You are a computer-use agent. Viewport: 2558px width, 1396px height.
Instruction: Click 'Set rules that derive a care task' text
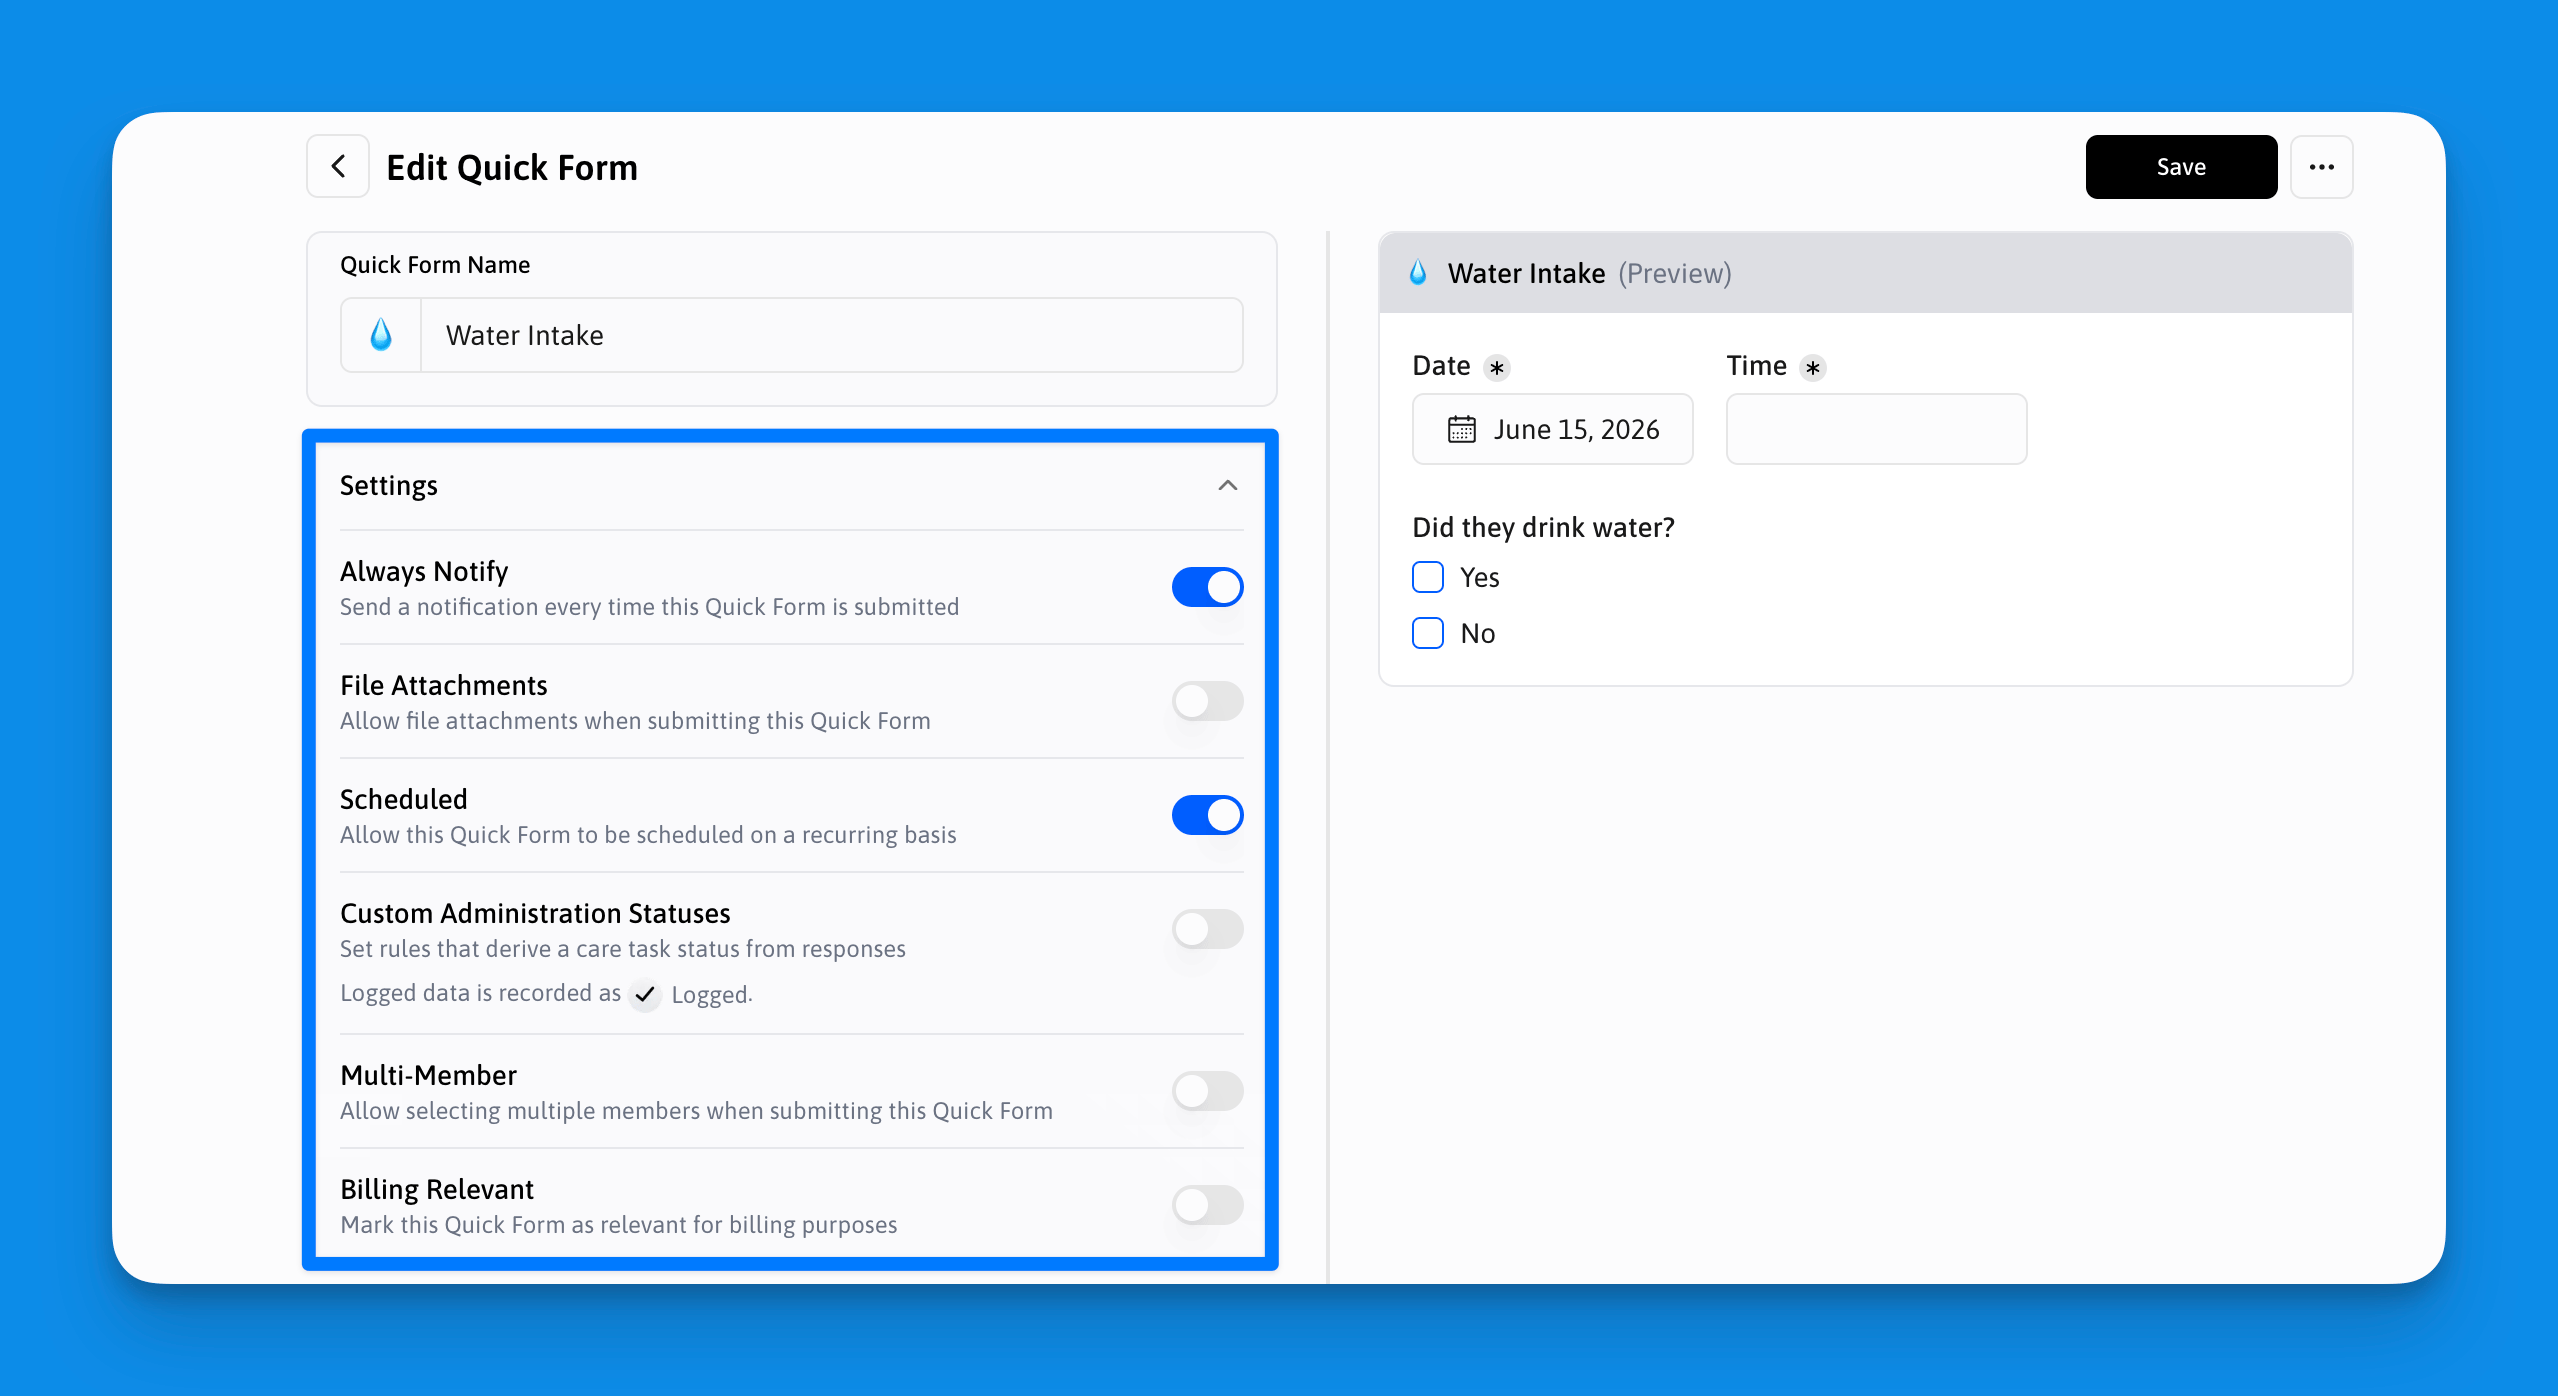pos(622,949)
